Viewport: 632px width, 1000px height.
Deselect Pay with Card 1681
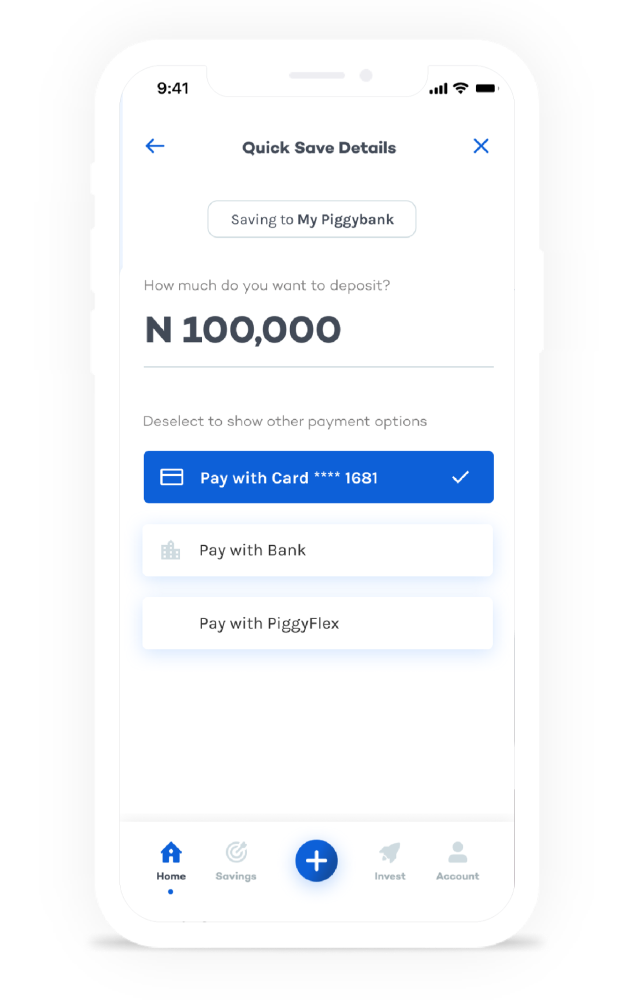(318, 477)
